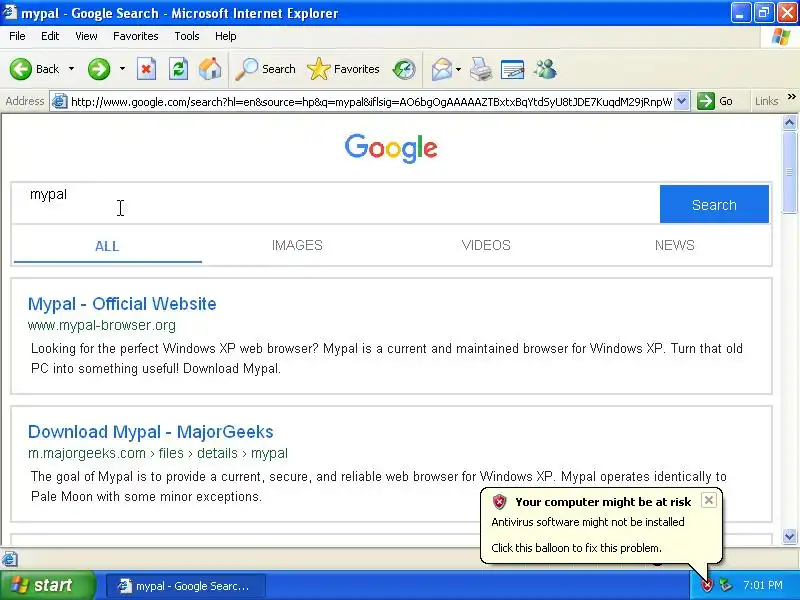
Task: Click shield icon inside warning balloon
Action: [x=499, y=502]
